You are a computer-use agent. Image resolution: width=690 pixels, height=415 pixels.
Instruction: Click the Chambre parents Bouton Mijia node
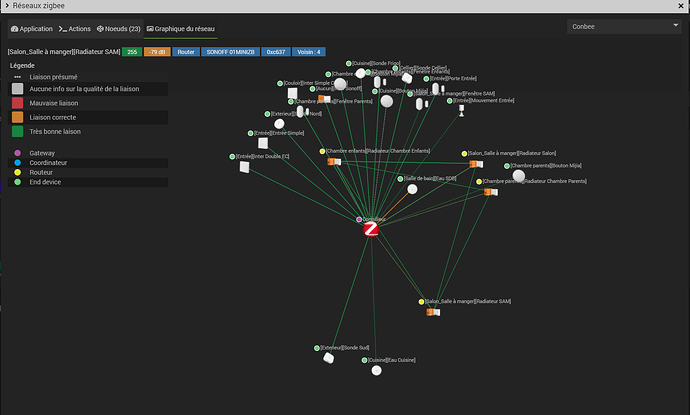coord(519,176)
